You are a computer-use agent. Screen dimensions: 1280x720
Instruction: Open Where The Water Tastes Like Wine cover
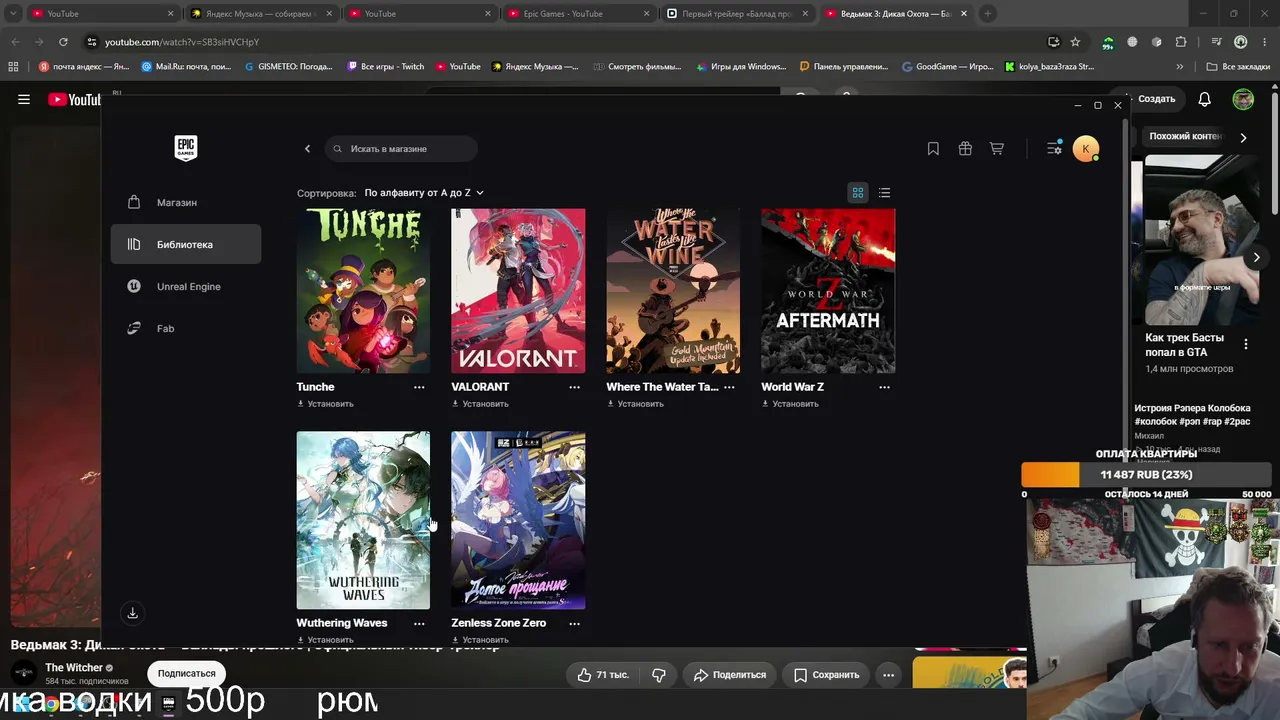point(673,291)
